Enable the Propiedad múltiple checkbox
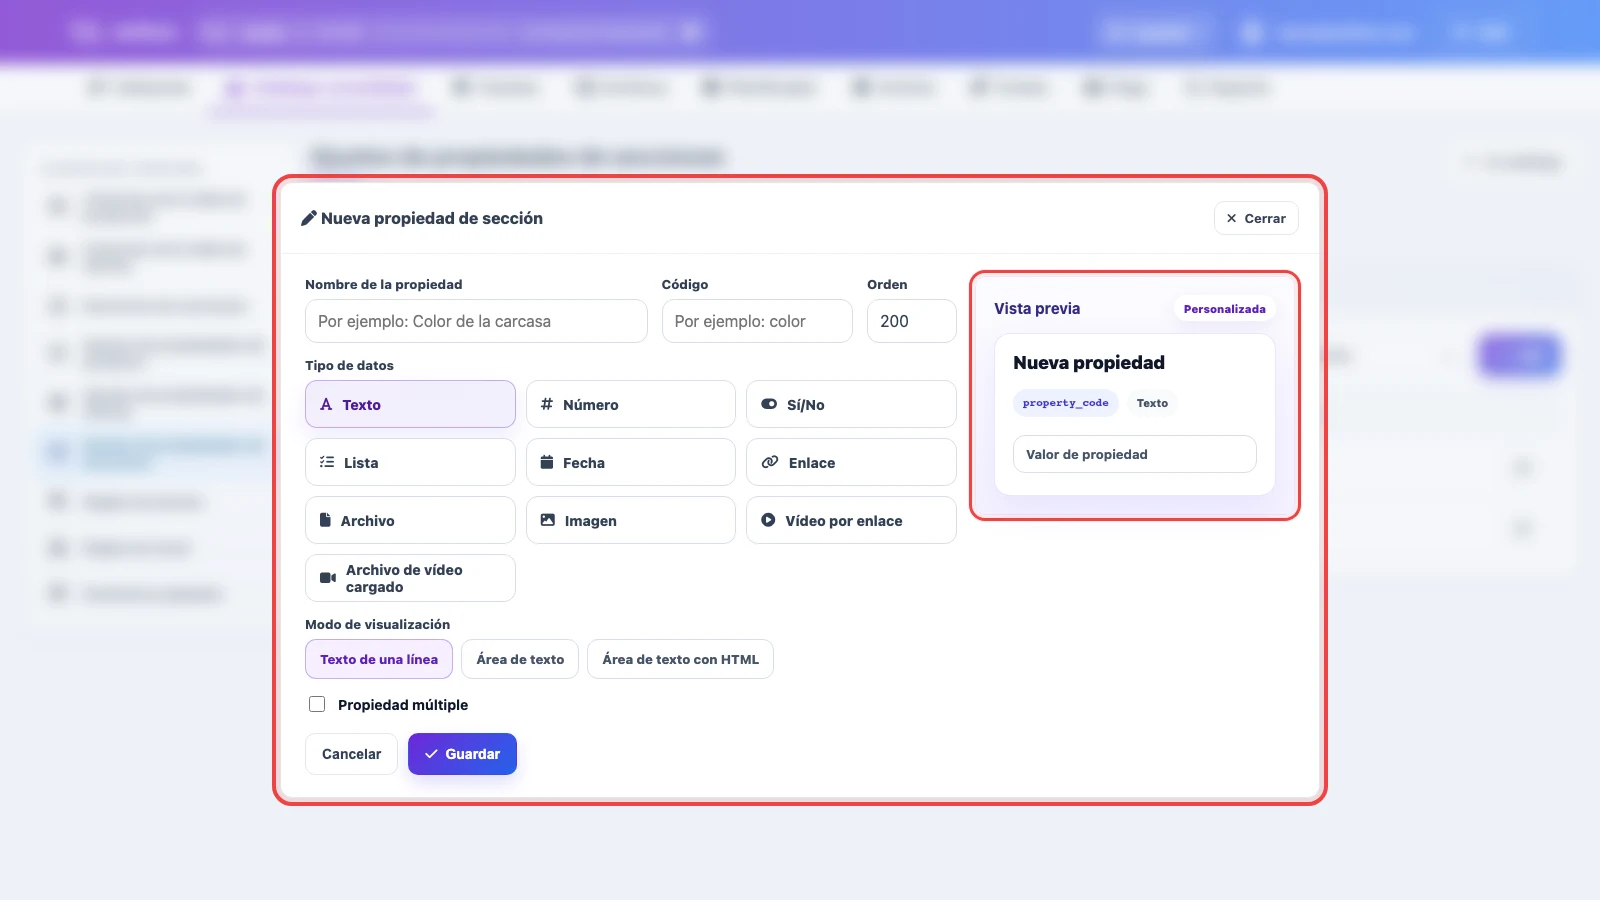 (x=317, y=704)
